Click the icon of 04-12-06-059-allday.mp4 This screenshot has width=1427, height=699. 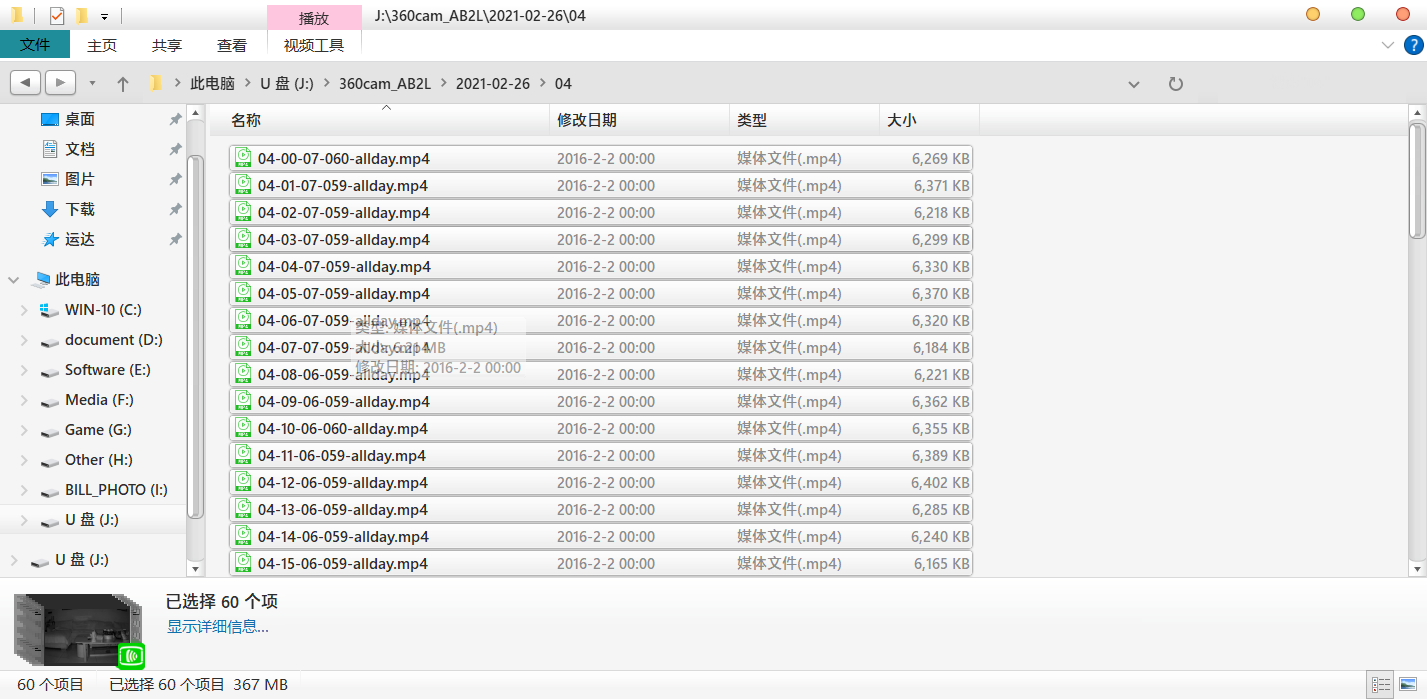click(x=243, y=482)
